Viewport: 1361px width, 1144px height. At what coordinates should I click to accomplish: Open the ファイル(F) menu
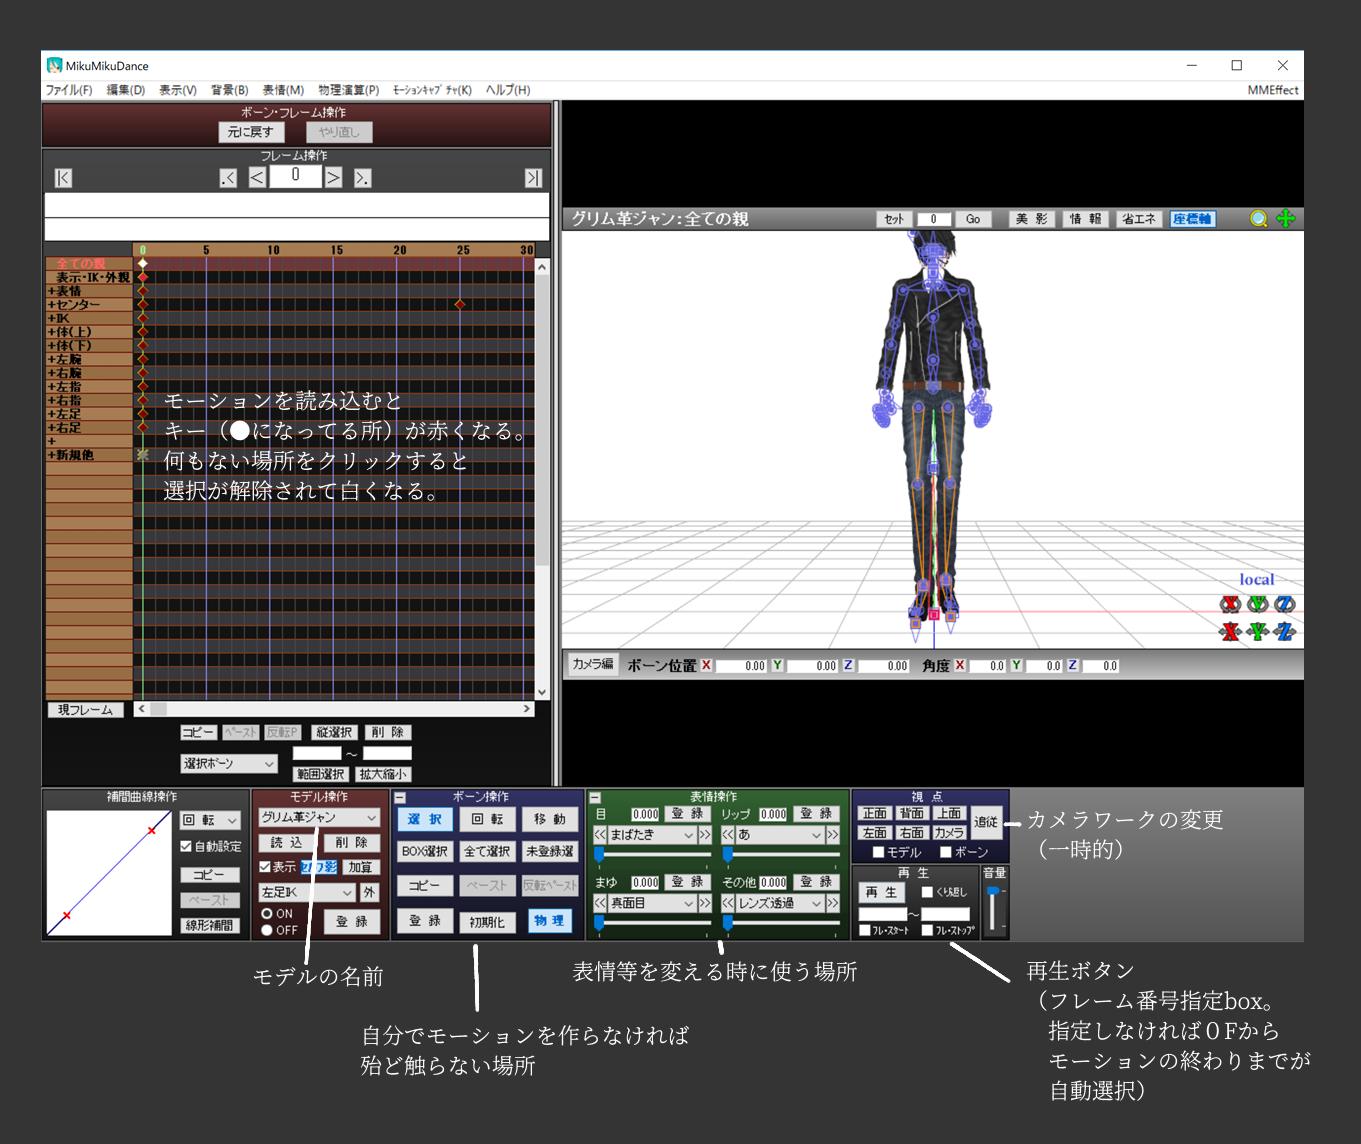pos(69,90)
